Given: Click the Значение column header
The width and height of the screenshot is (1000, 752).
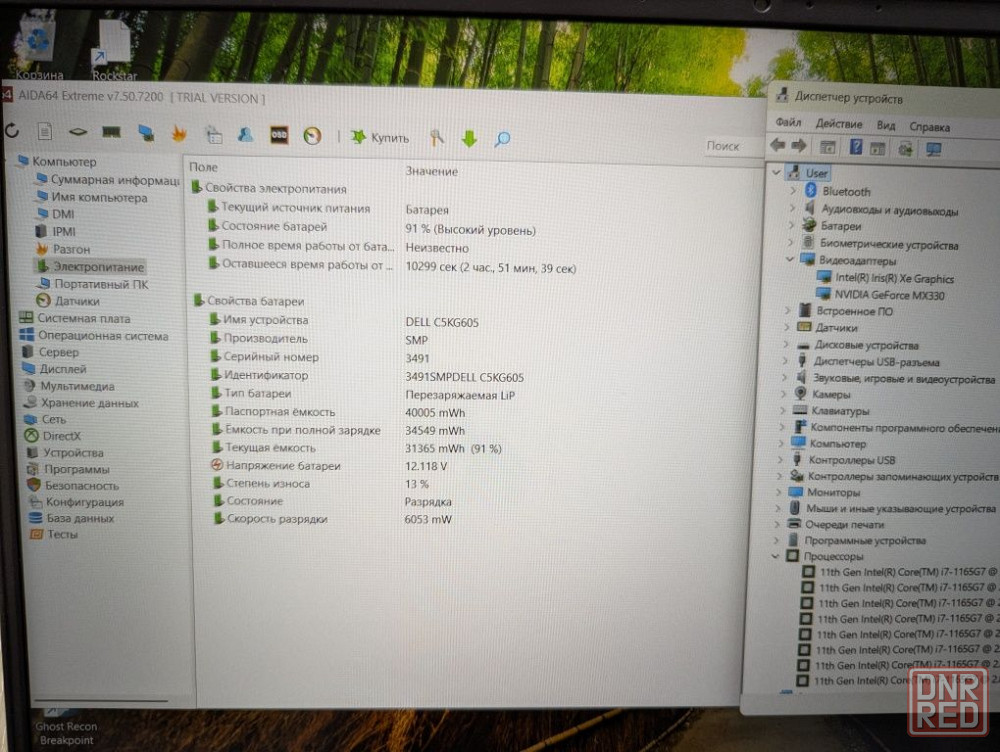Looking at the screenshot, I should point(432,171).
